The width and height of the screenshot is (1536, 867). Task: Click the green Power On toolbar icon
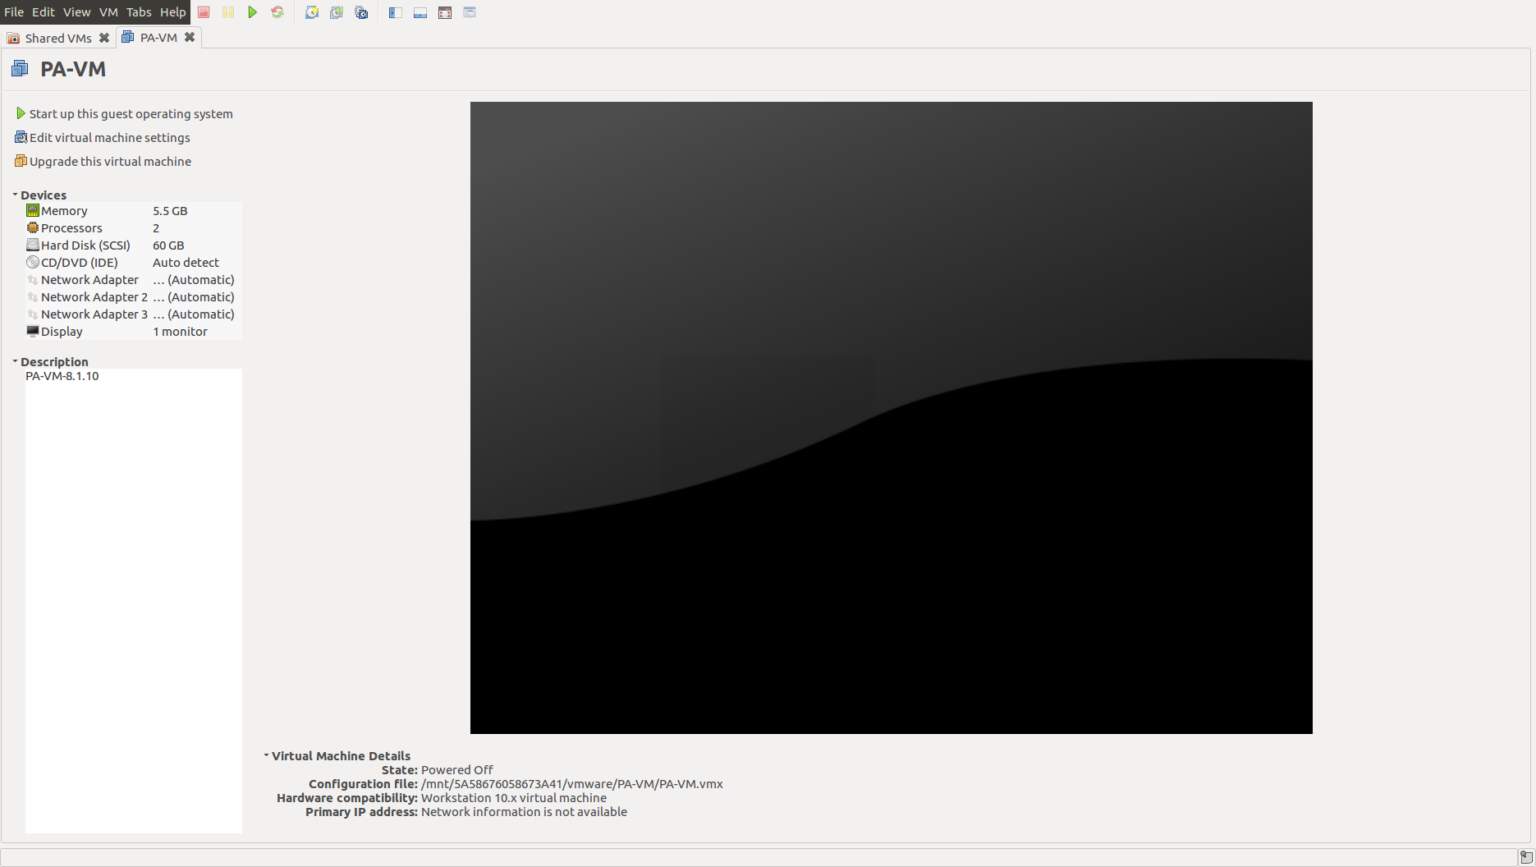click(253, 12)
